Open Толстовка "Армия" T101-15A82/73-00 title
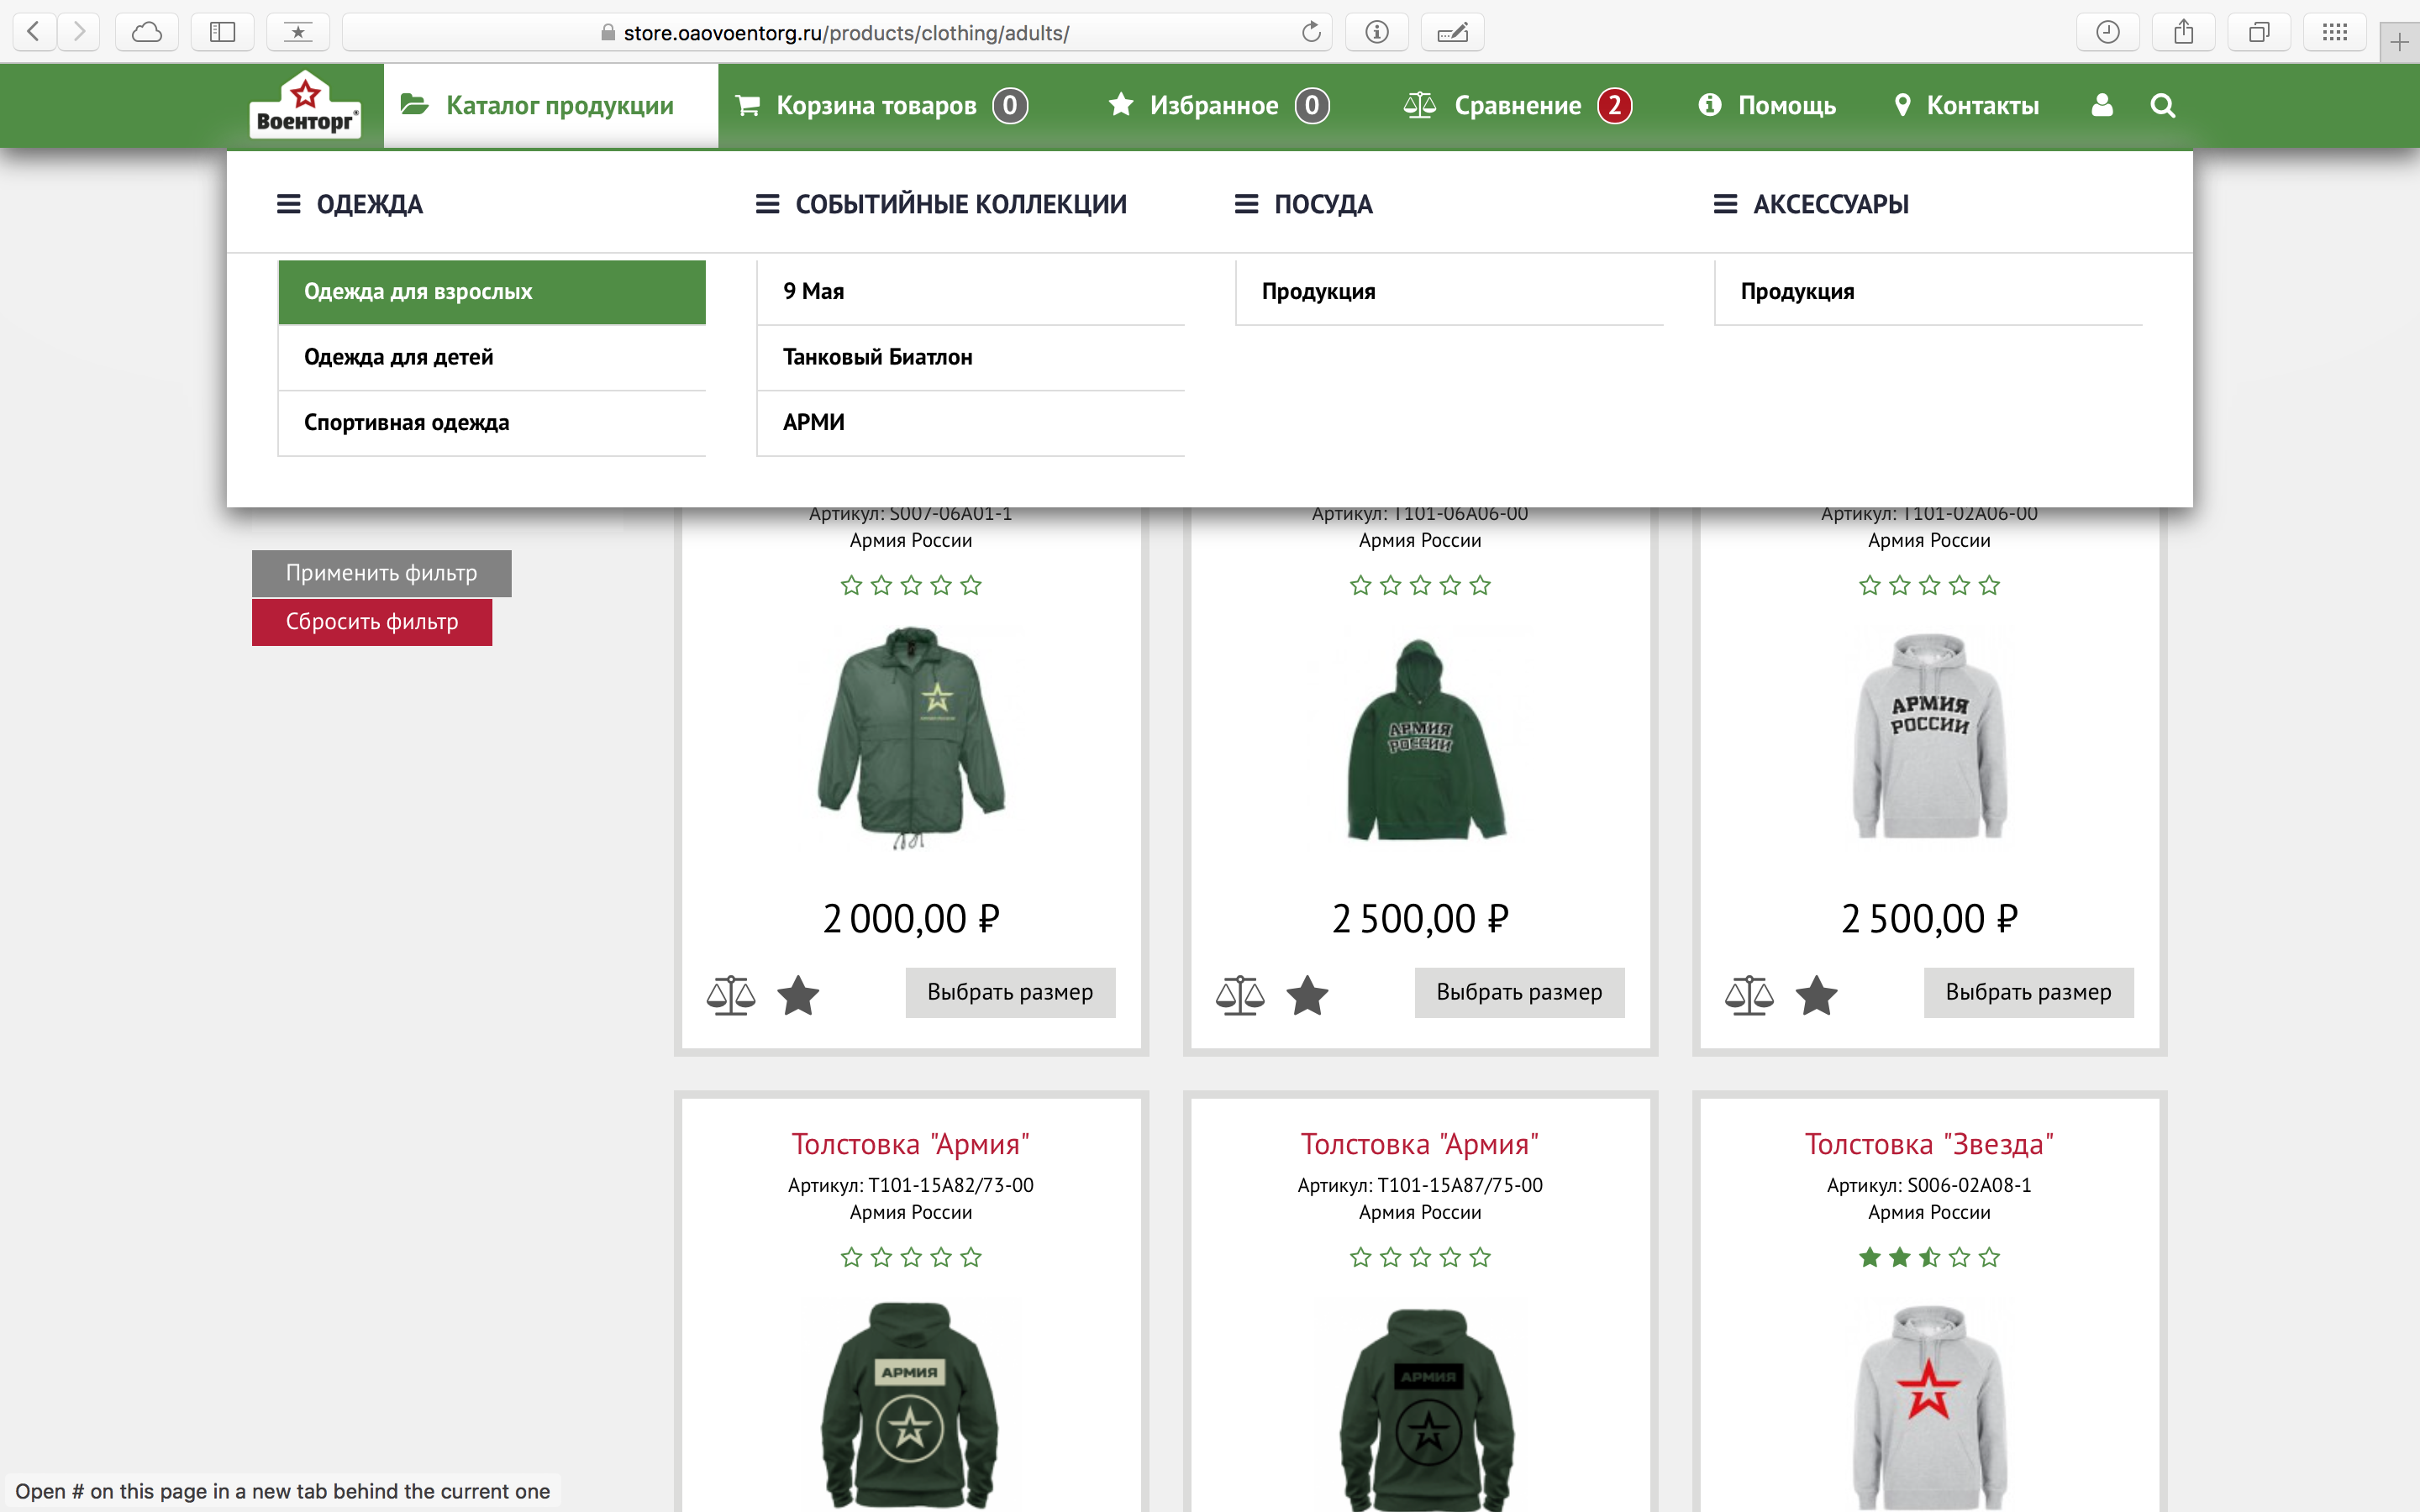 click(x=911, y=1144)
